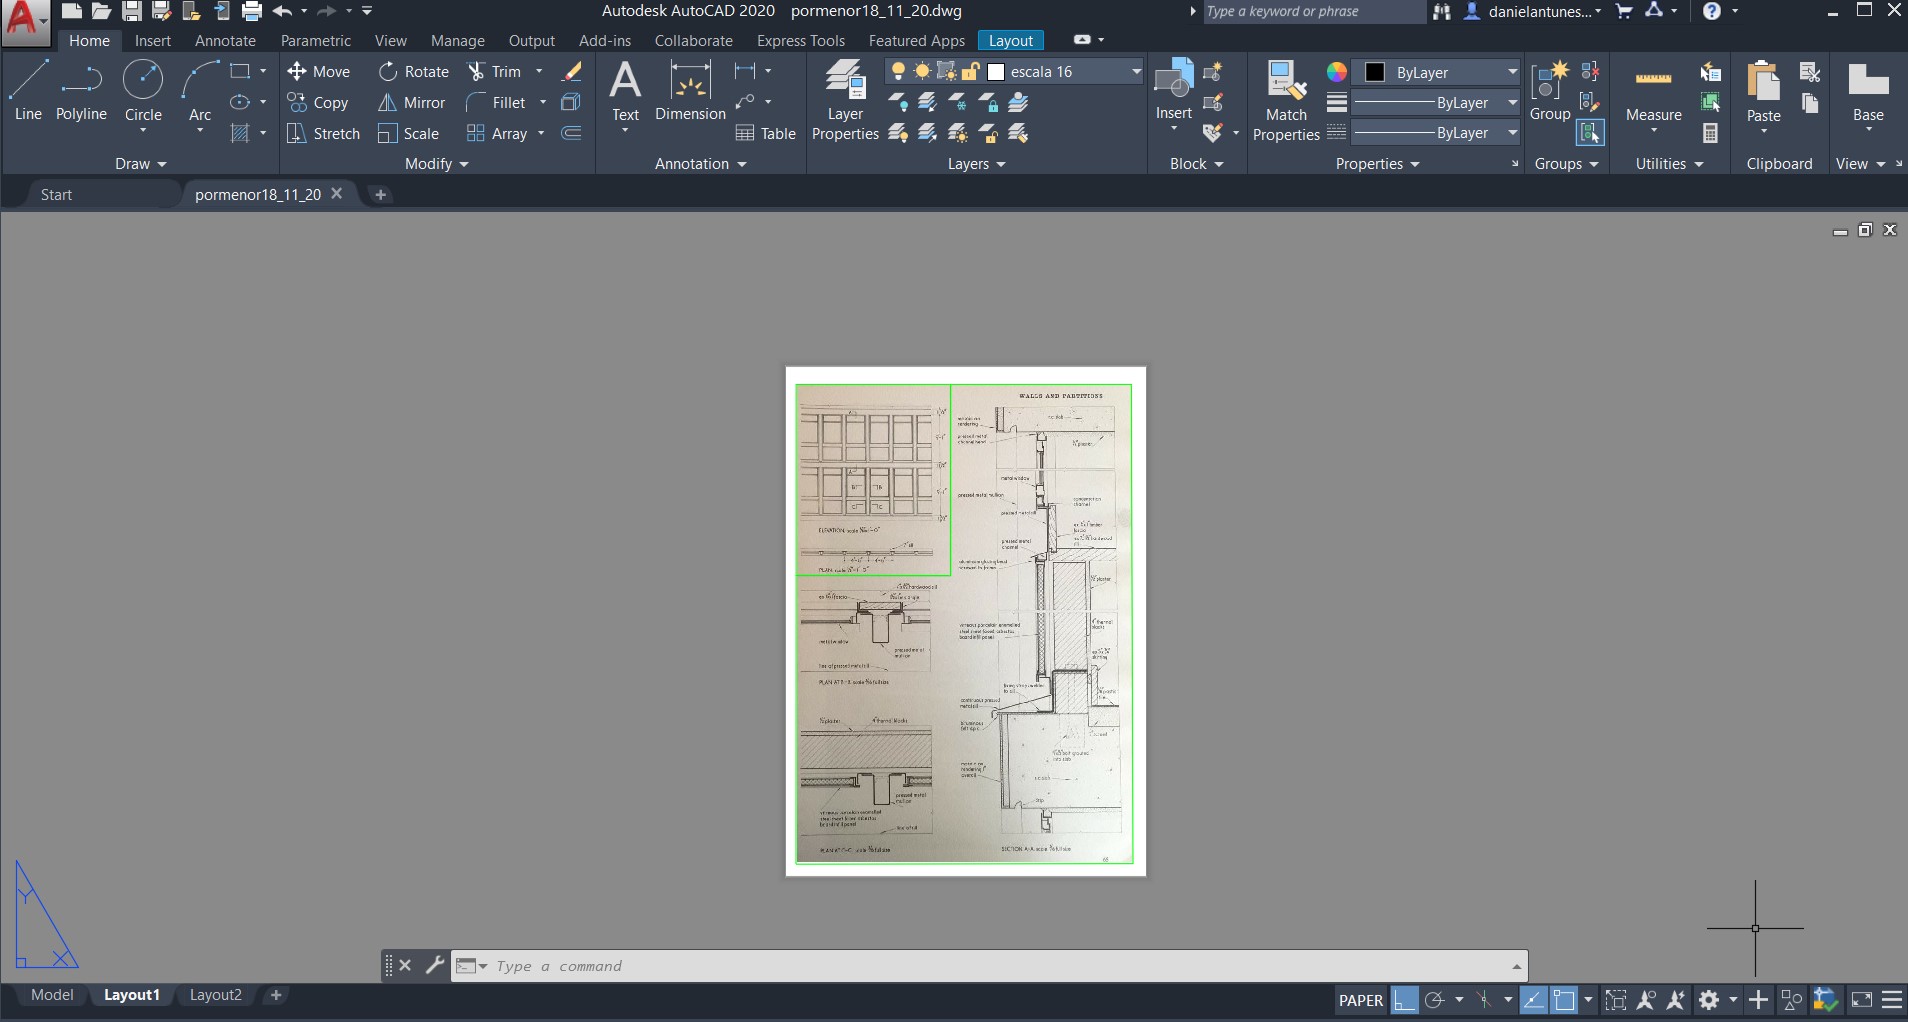Select the Circle tool

tap(143, 90)
